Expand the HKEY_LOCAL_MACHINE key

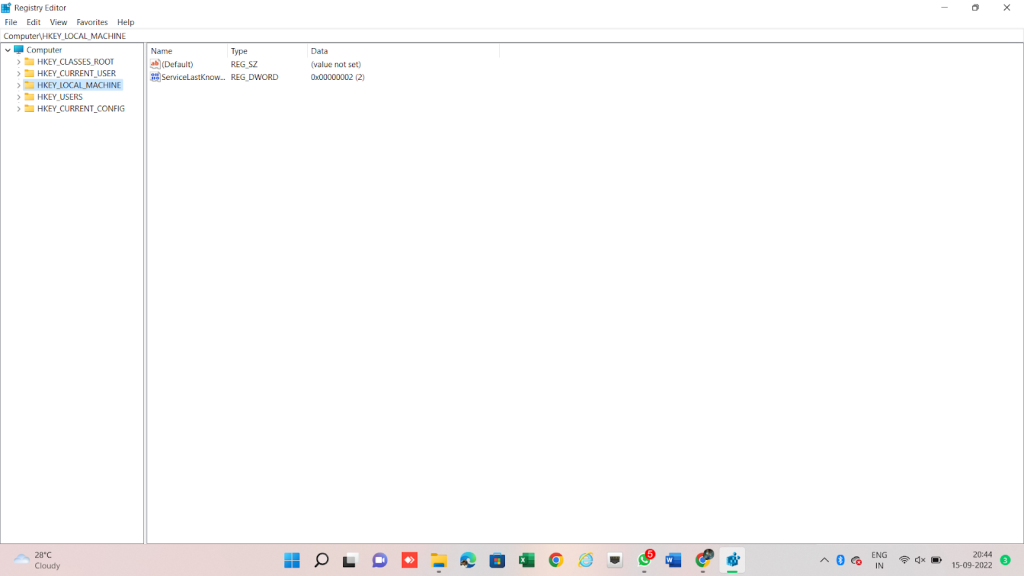[18, 85]
